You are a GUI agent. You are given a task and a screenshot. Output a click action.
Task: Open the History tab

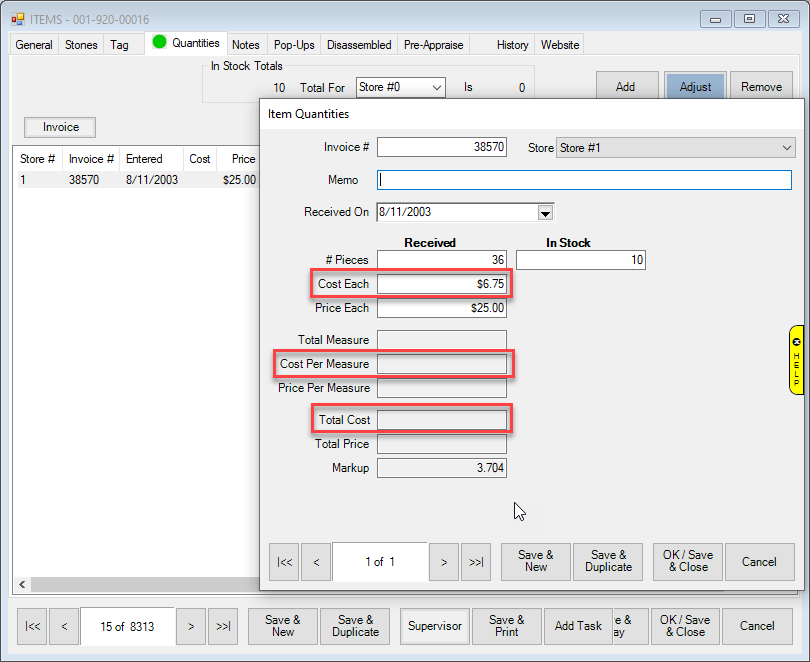click(x=512, y=45)
